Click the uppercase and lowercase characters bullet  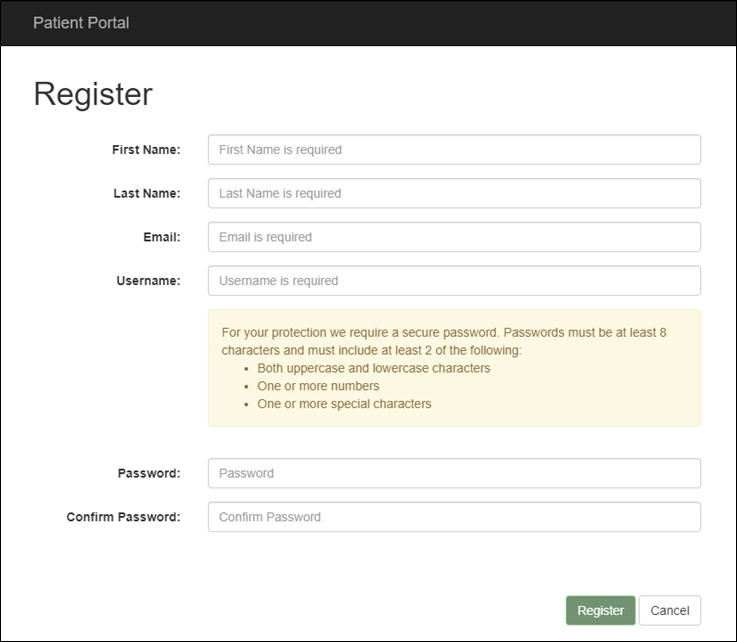373,368
